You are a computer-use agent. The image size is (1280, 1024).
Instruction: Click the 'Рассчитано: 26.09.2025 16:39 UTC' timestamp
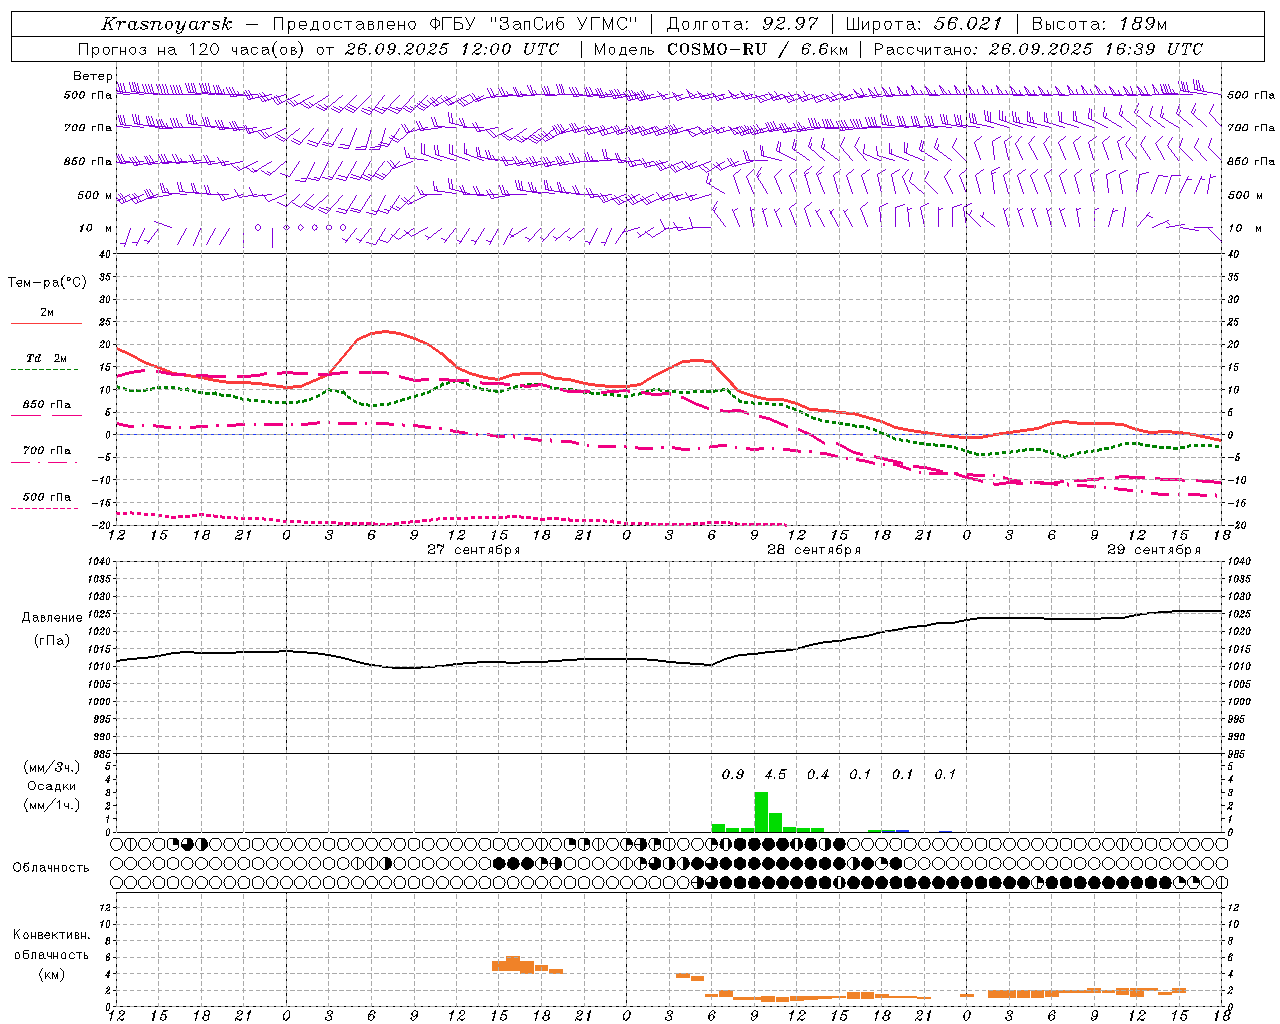coord(1039,49)
